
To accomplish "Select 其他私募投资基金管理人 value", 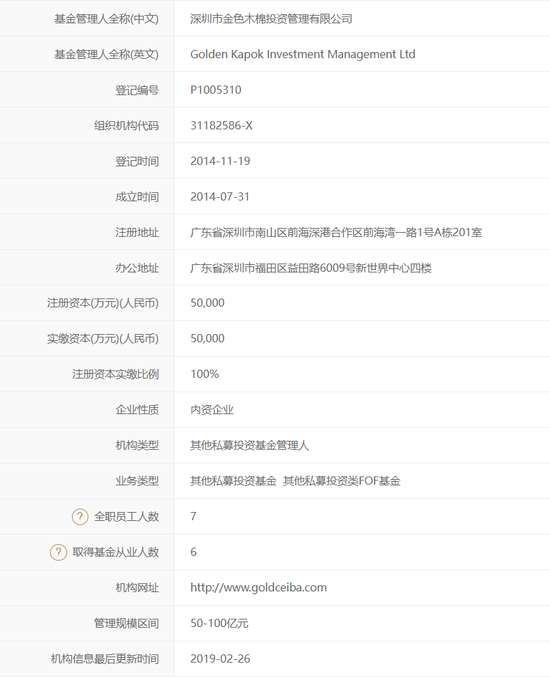I will click(250, 445).
